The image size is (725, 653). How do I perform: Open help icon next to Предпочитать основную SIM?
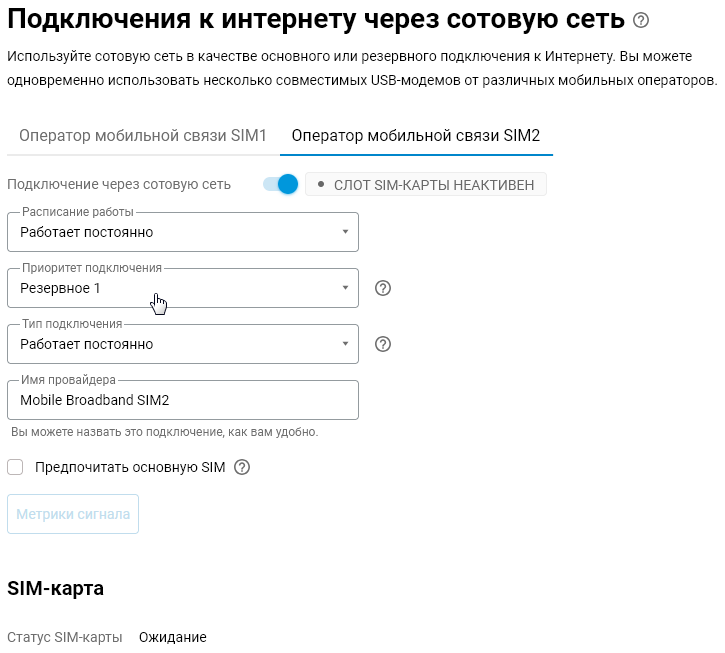click(242, 467)
